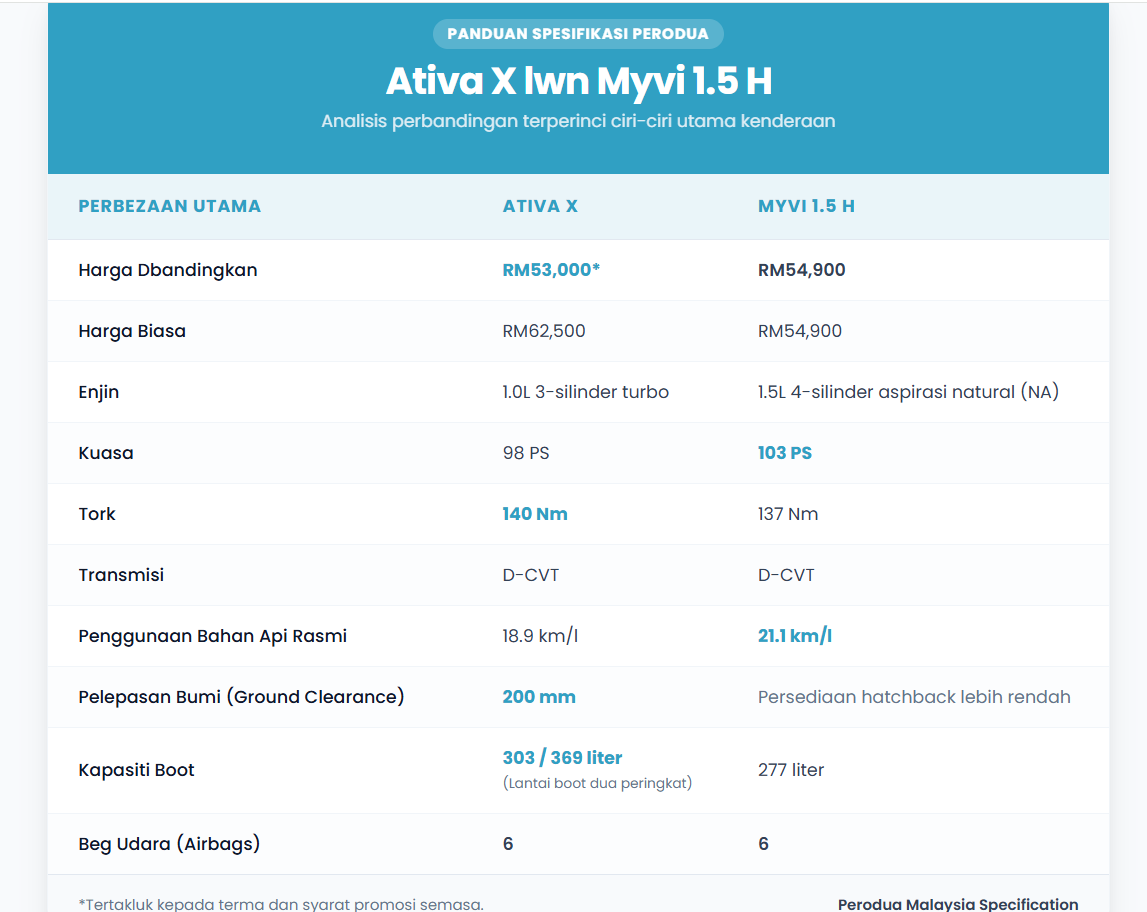Click the 'PANDUAN SPESIFIKASI PERODUA' badge
This screenshot has width=1147, height=912.
[578, 34]
